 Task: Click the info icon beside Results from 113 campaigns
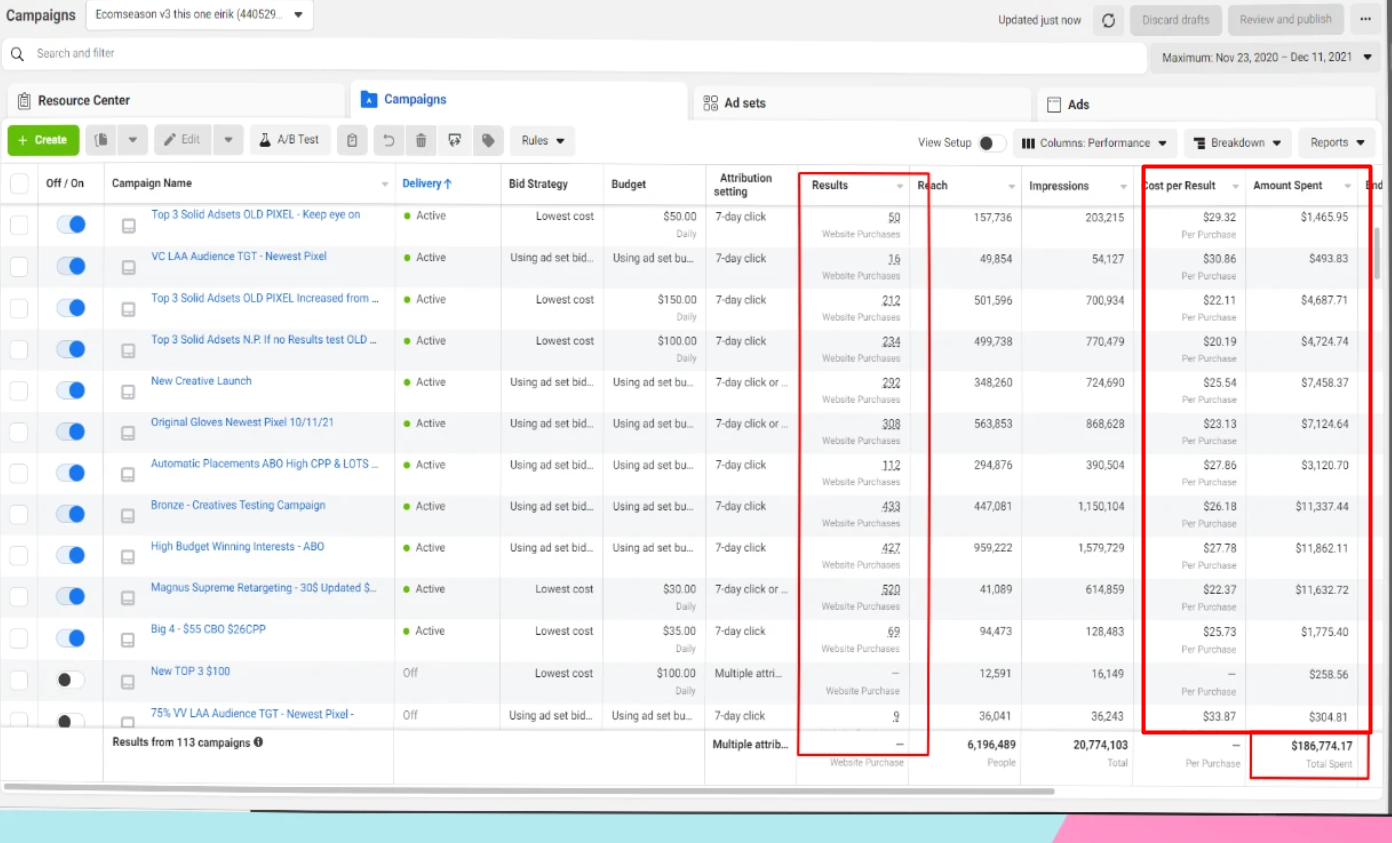pyautogui.click(x=258, y=742)
